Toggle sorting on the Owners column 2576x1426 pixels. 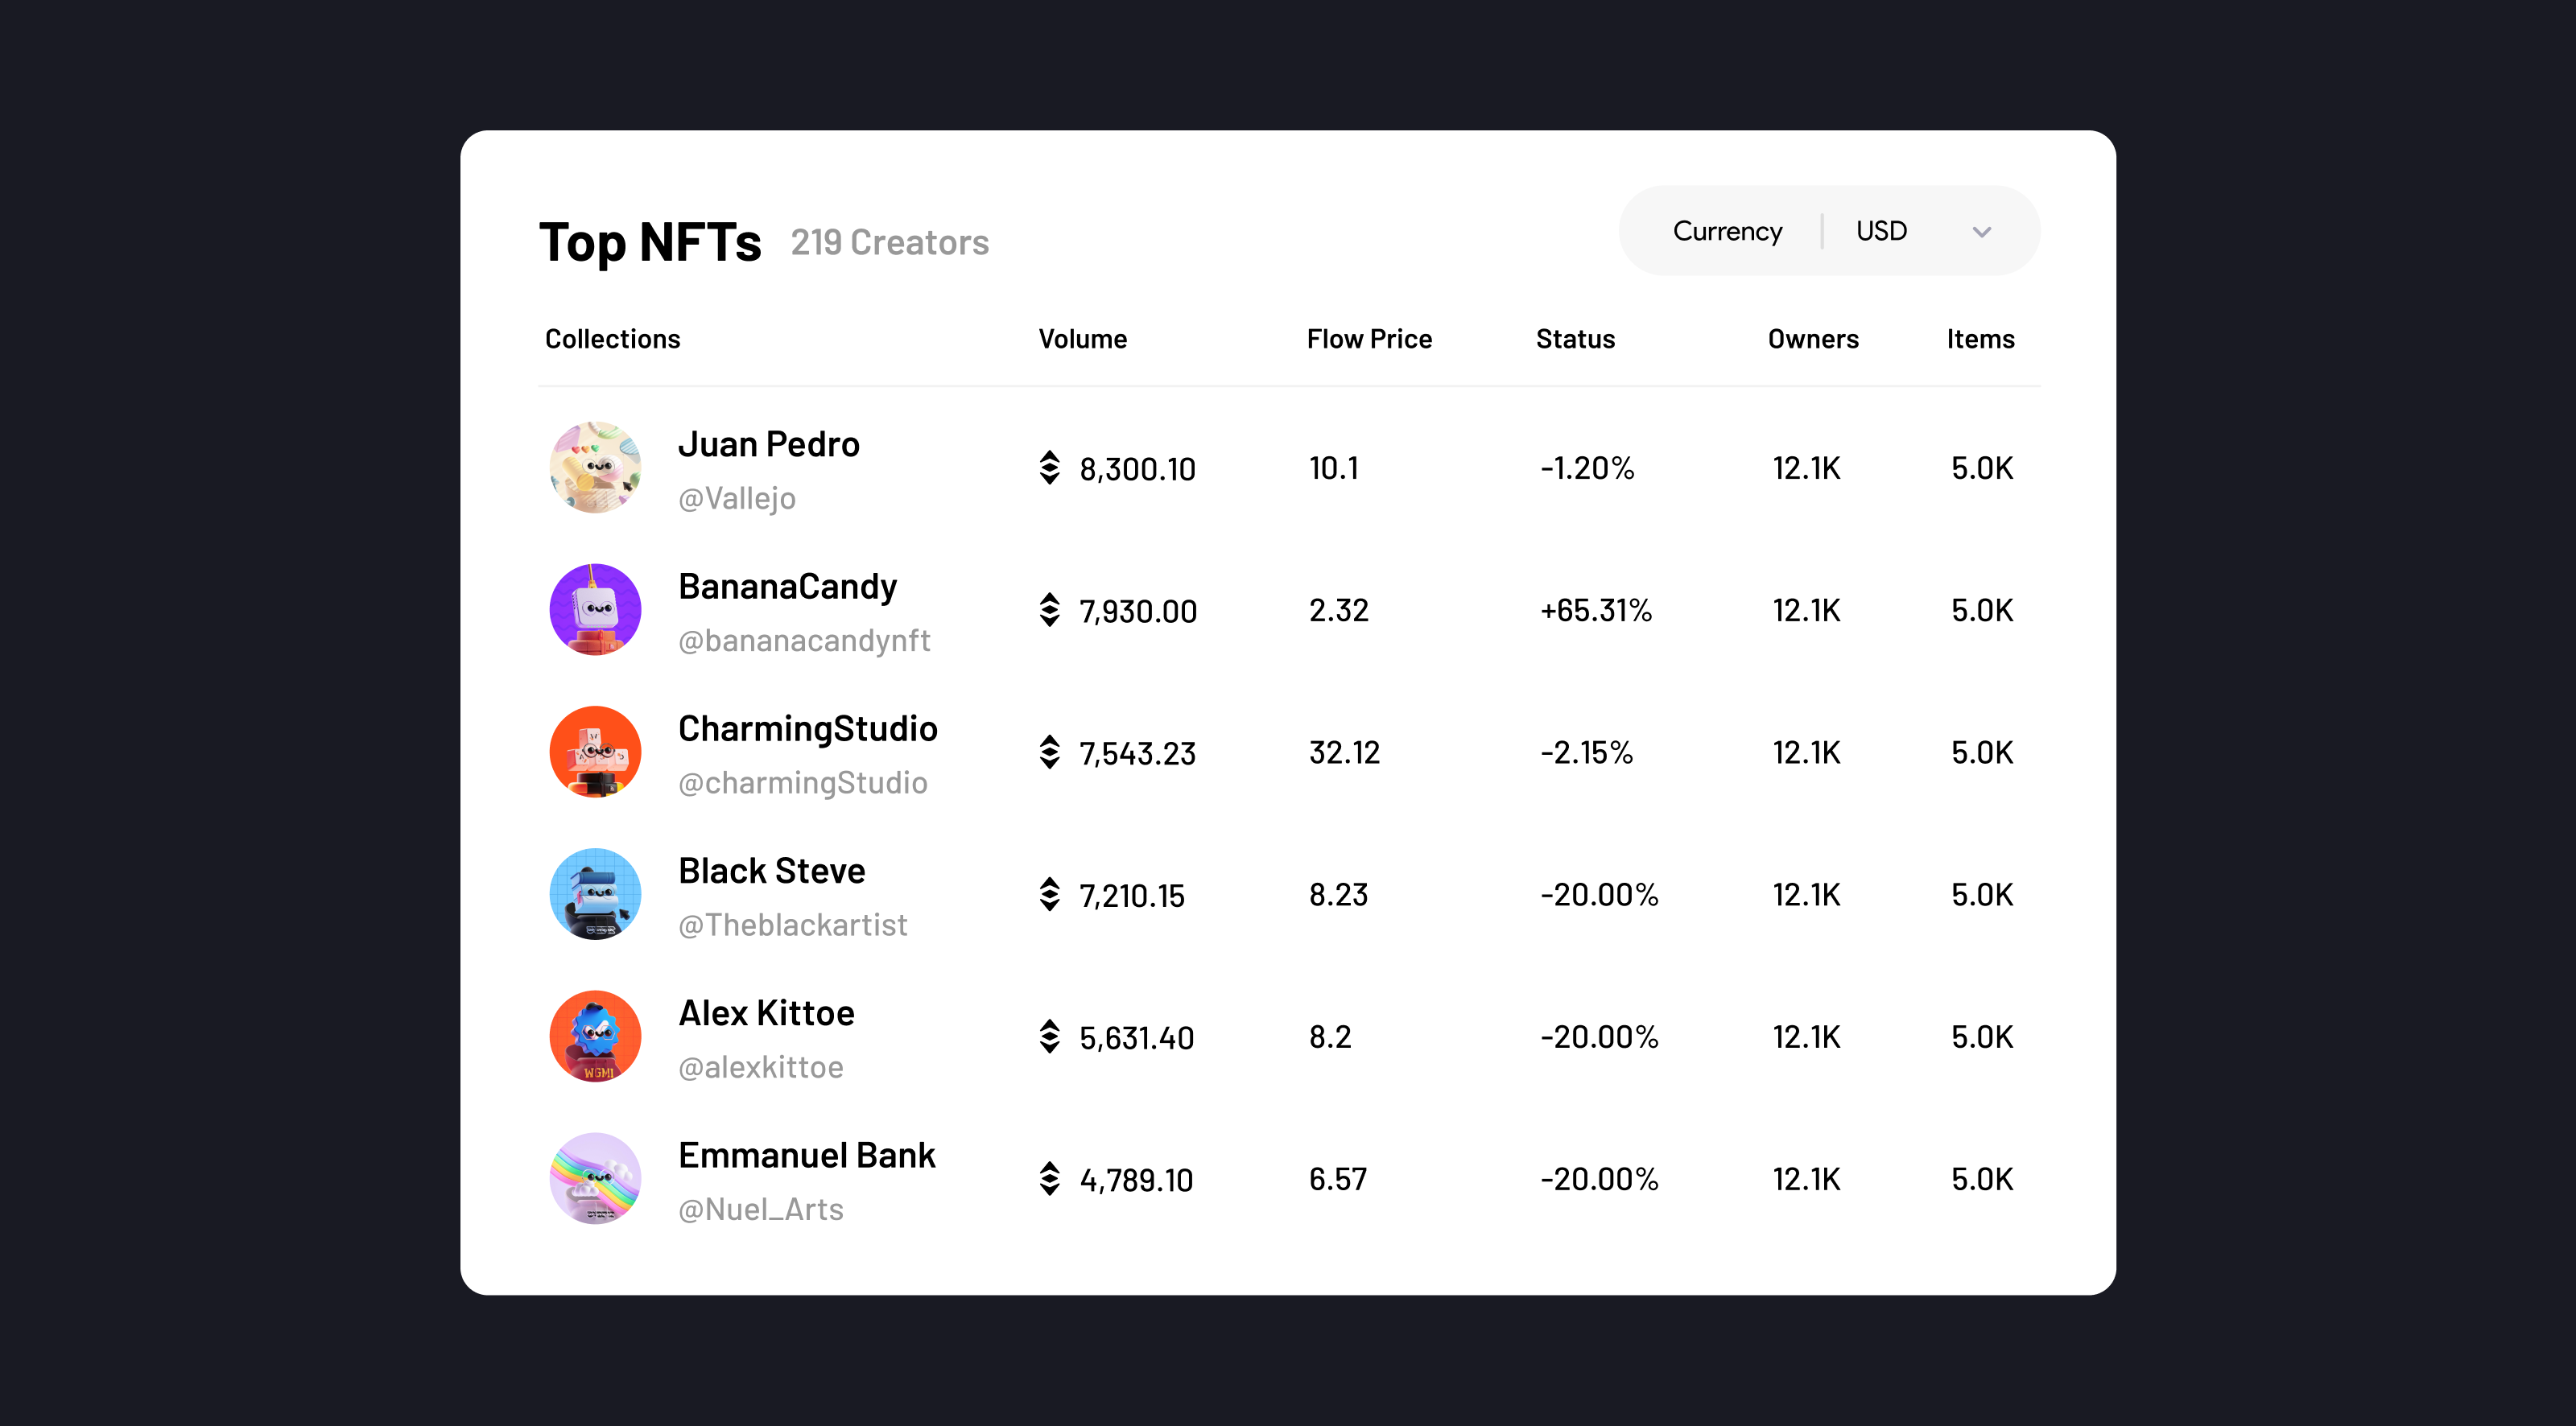pos(1812,339)
